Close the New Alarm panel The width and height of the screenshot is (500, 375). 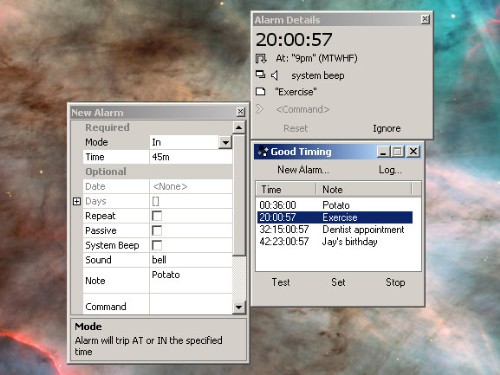[241, 112]
